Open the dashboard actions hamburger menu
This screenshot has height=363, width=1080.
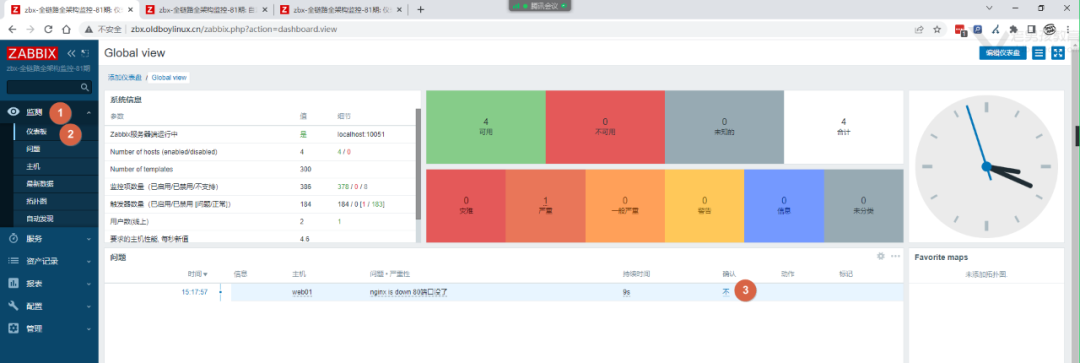click(1039, 53)
